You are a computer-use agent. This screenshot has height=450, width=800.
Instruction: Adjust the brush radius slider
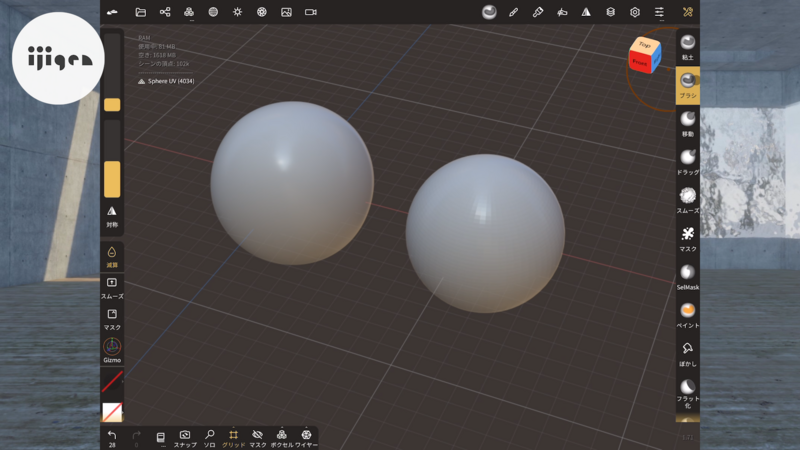pyautogui.click(x=112, y=72)
